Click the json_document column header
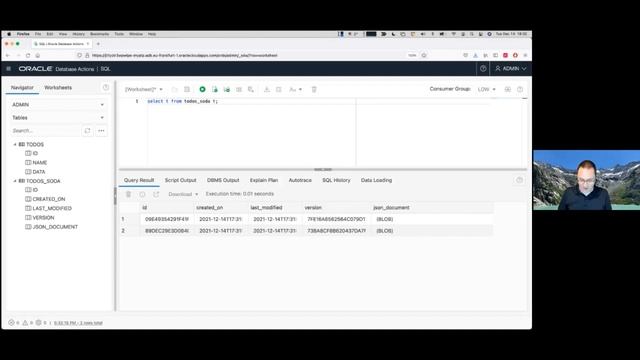Viewport: 640px width, 360px height. click(x=391, y=208)
